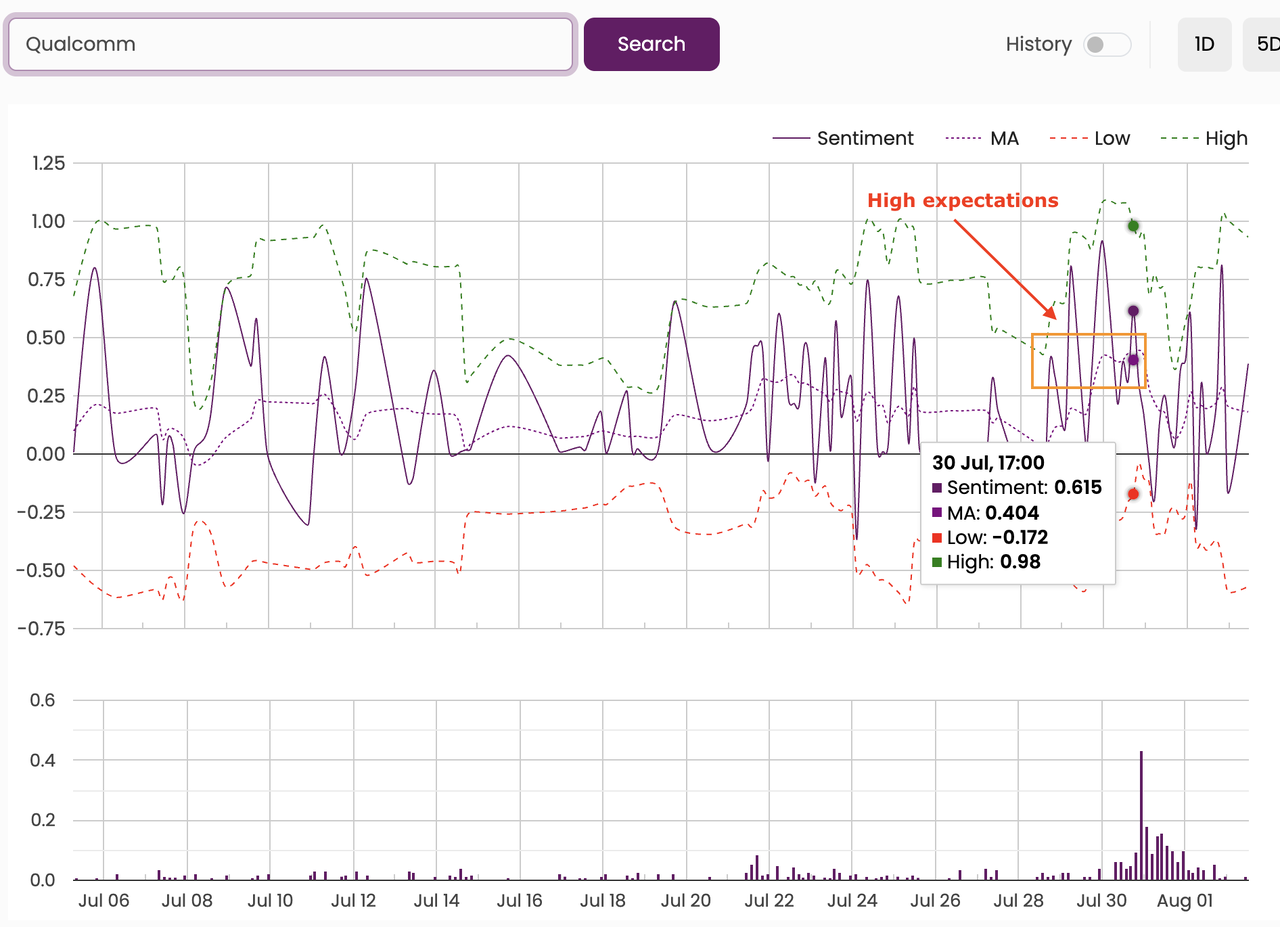Click the 'Jul 28' x-axis label
Viewport: 1280px width, 927px height.
click(x=1019, y=900)
